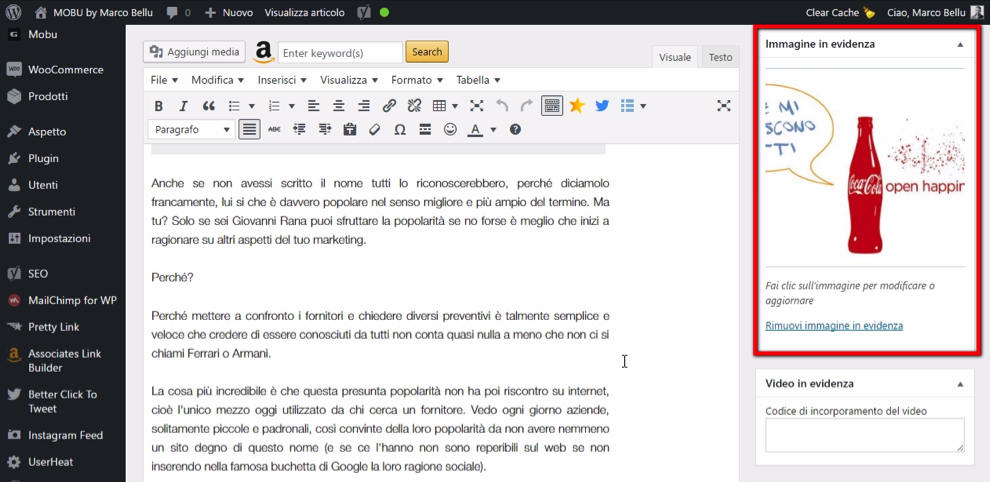Insert or edit a link
Viewport: 990px width, 482px height.
(390, 105)
